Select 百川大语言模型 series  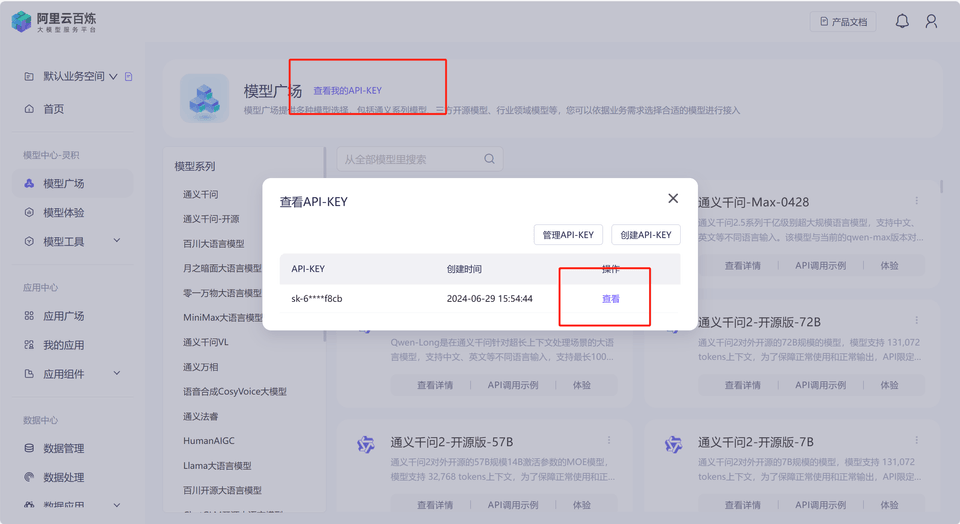click(213, 244)
